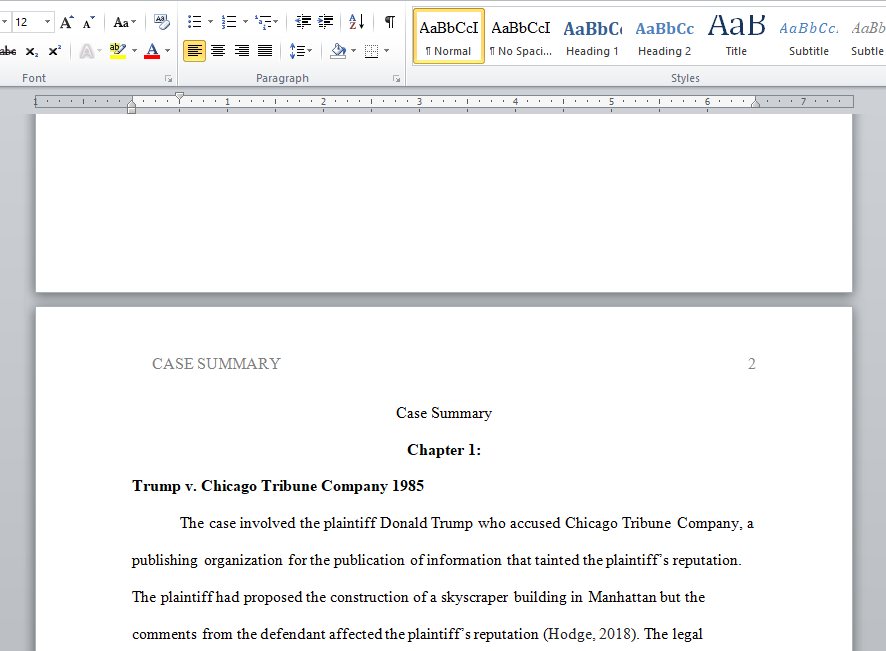Viewport: 886px width, 651px height.
Task: Click the page number 2 in header
Action: 752,363
